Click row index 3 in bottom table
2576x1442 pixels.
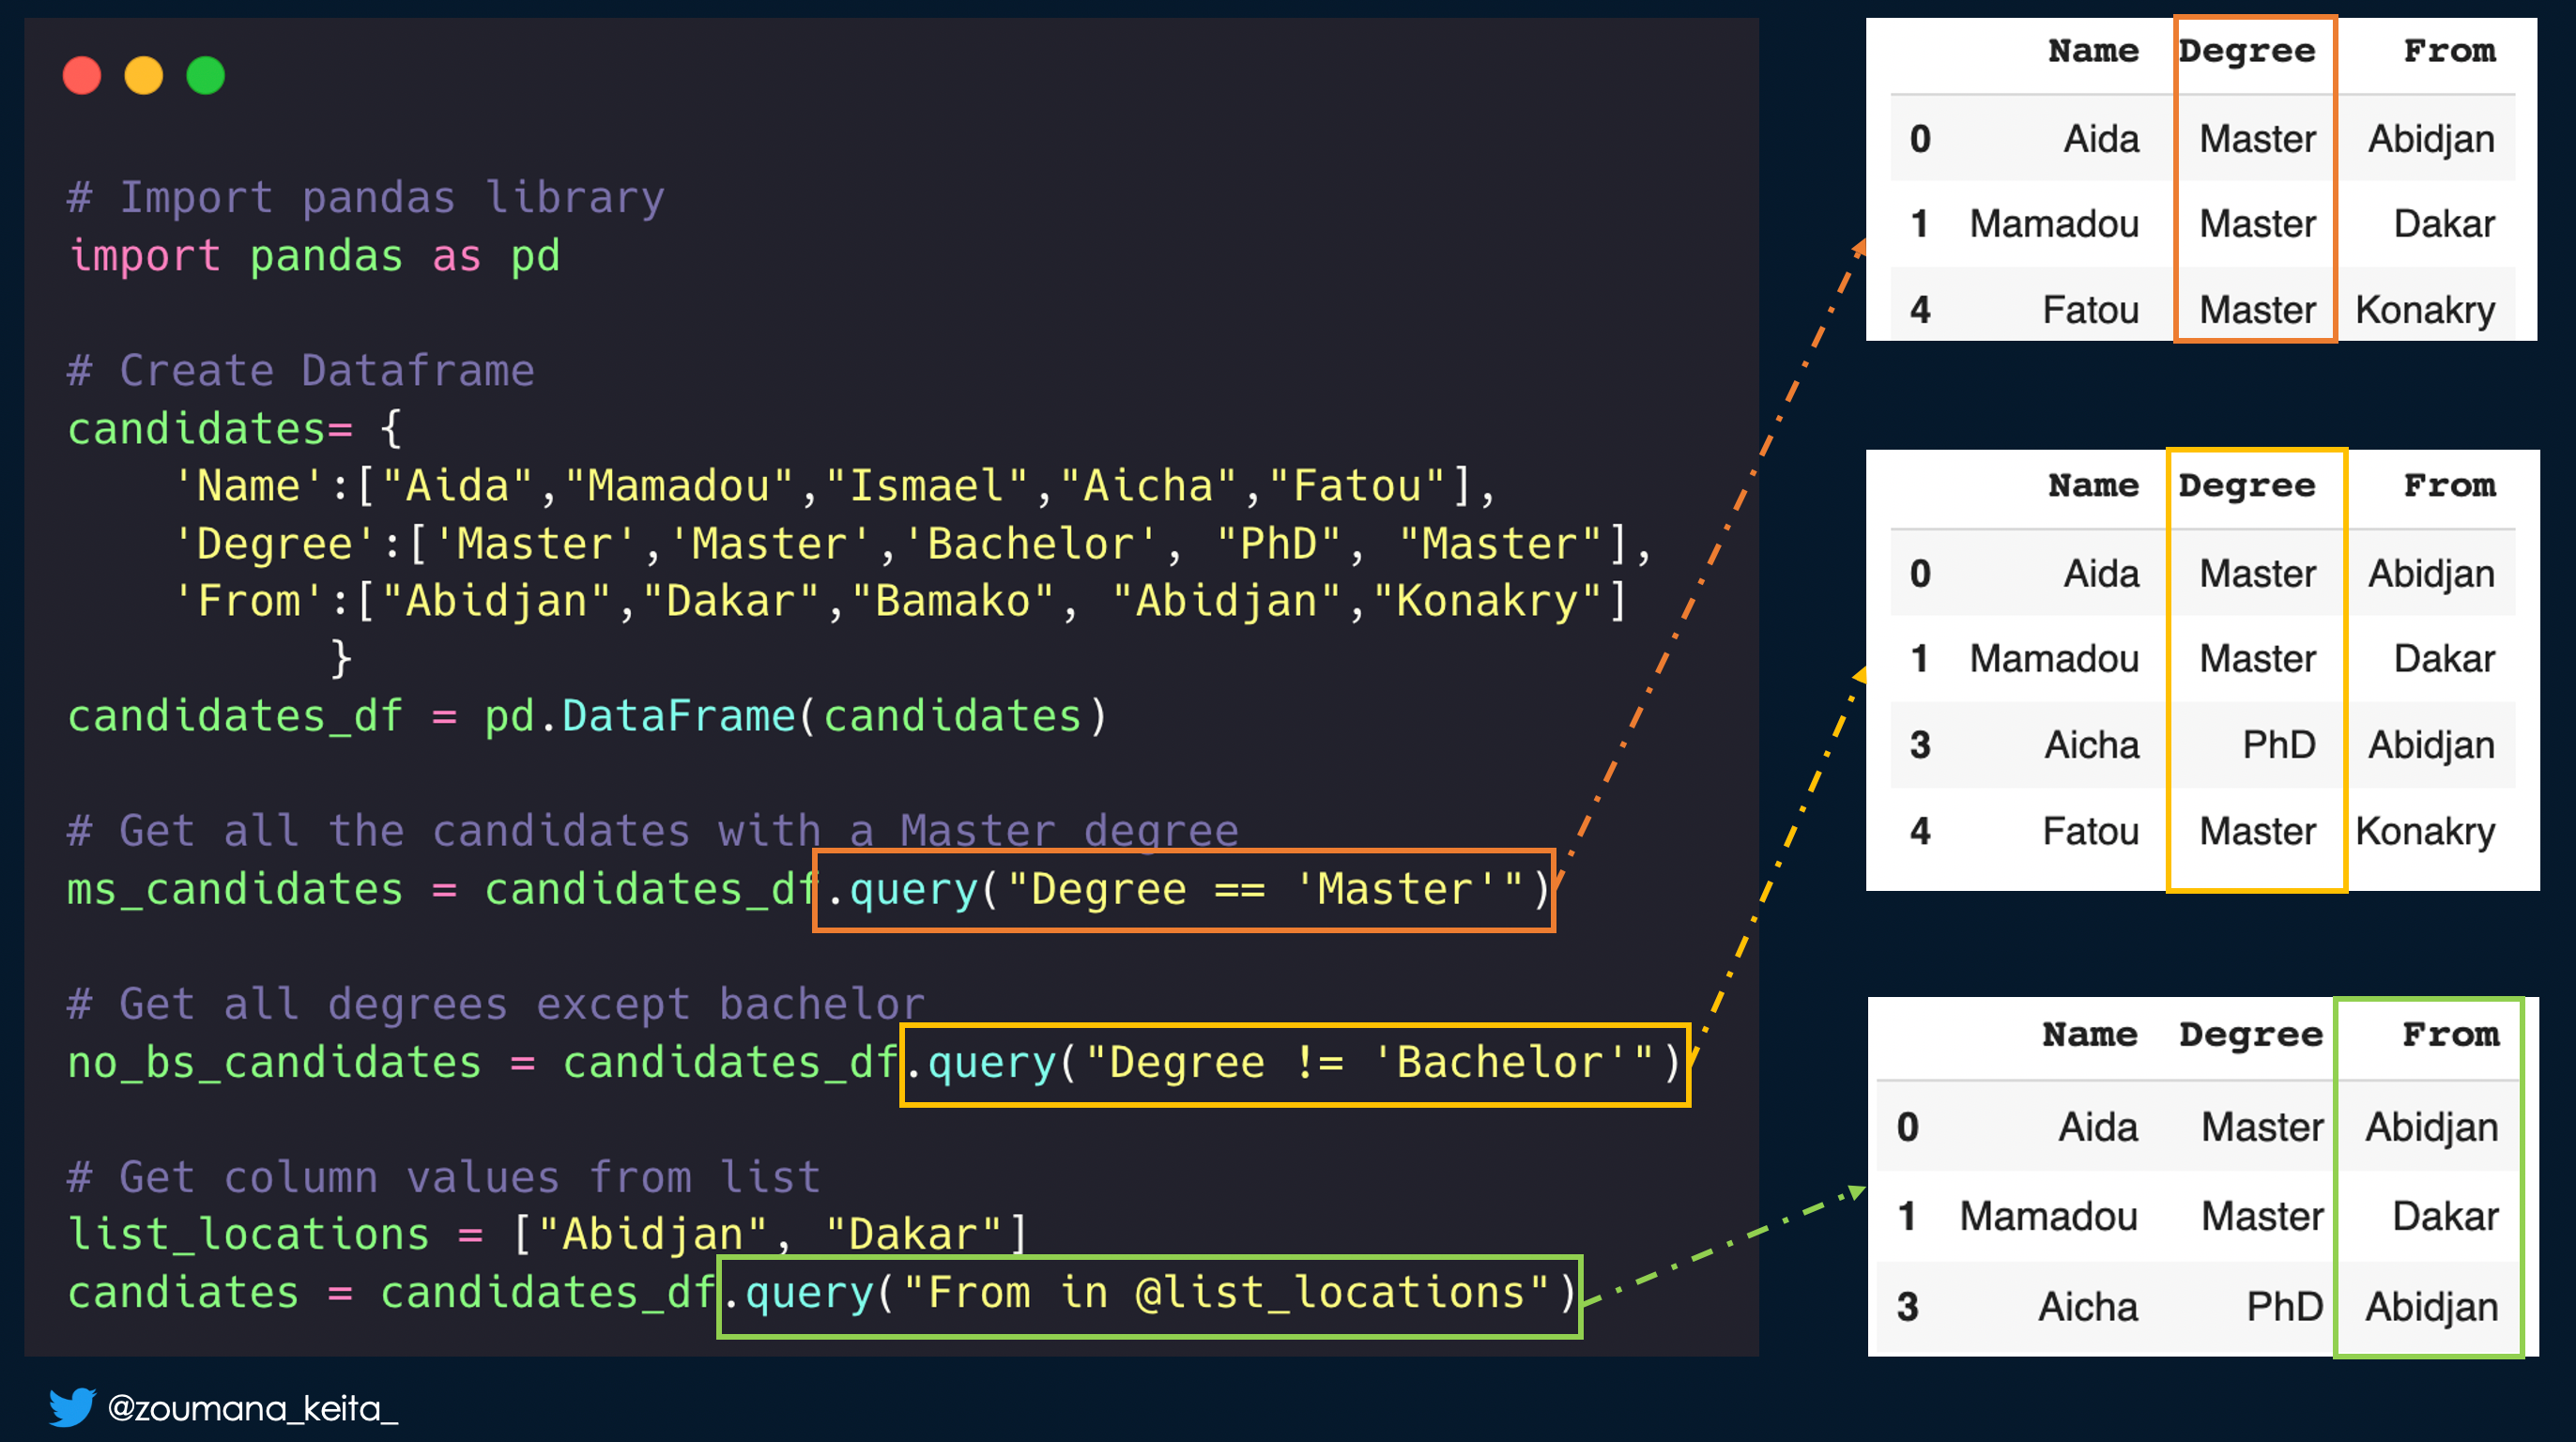(x=1908, y=1307)
